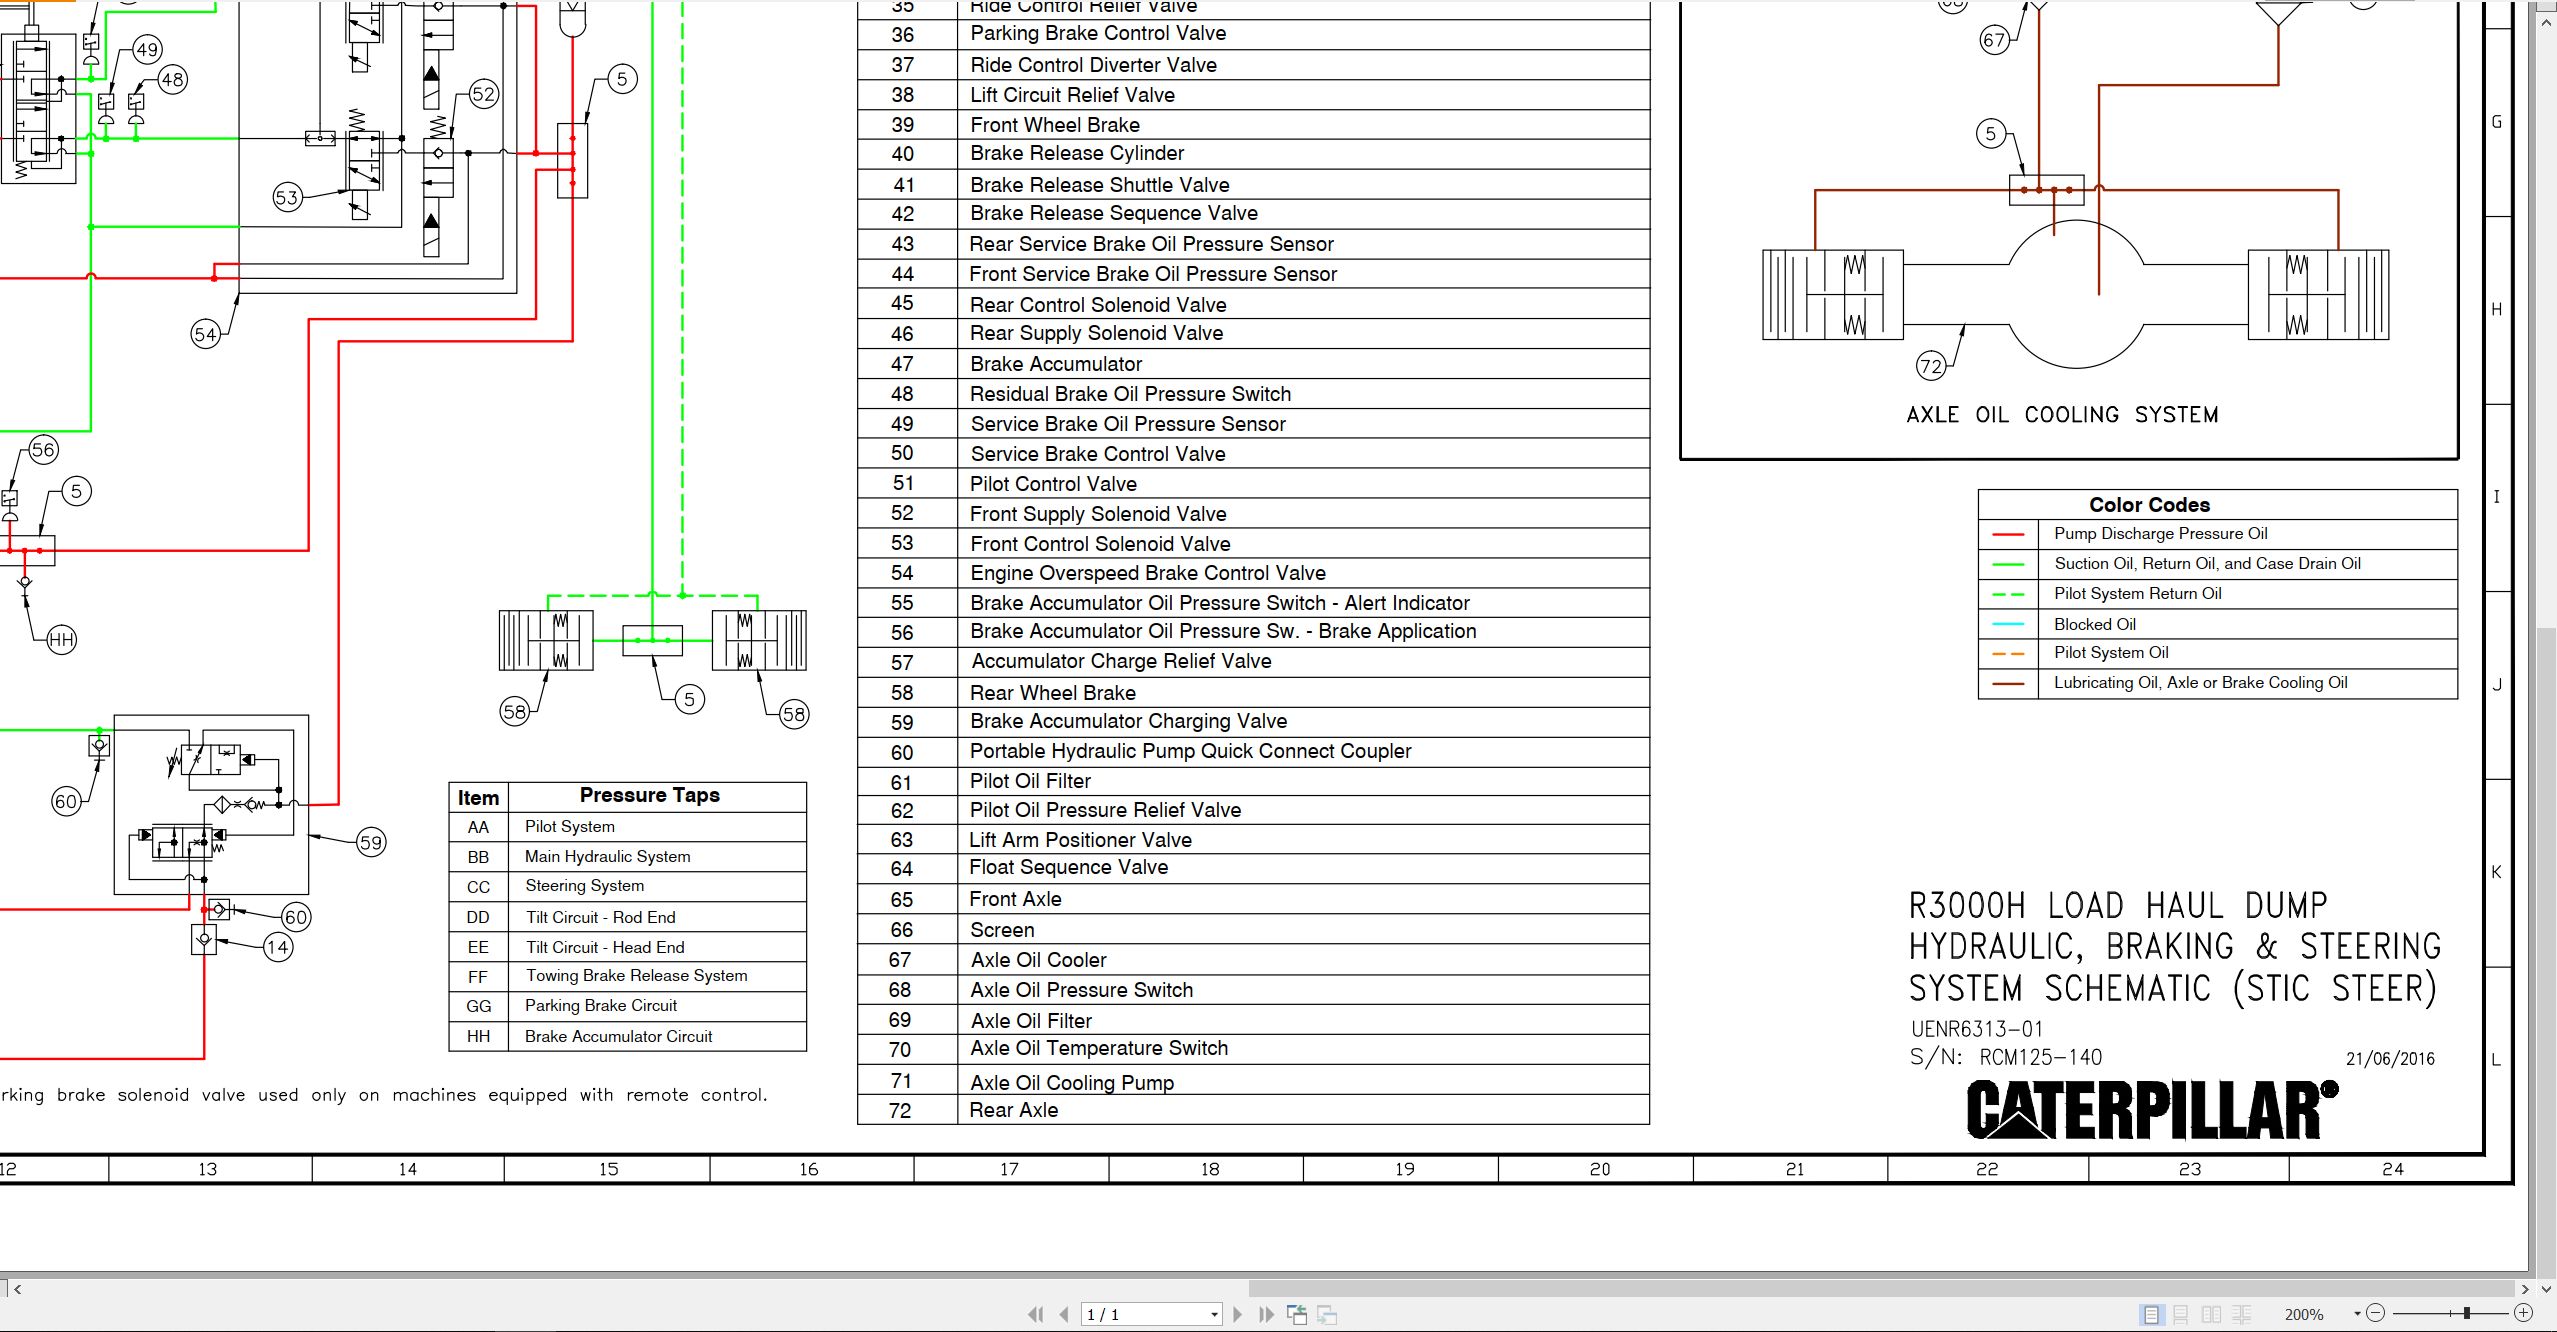Click the previous view navigation icon
Viewport: 2557px width, 1332px height.
pos(1297,1314)
